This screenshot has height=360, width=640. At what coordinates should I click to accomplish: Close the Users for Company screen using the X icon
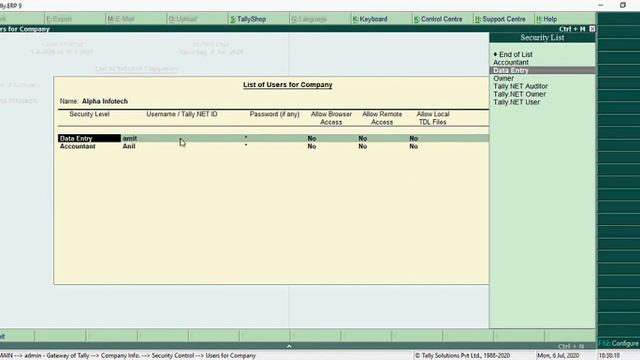pos(592,29)
